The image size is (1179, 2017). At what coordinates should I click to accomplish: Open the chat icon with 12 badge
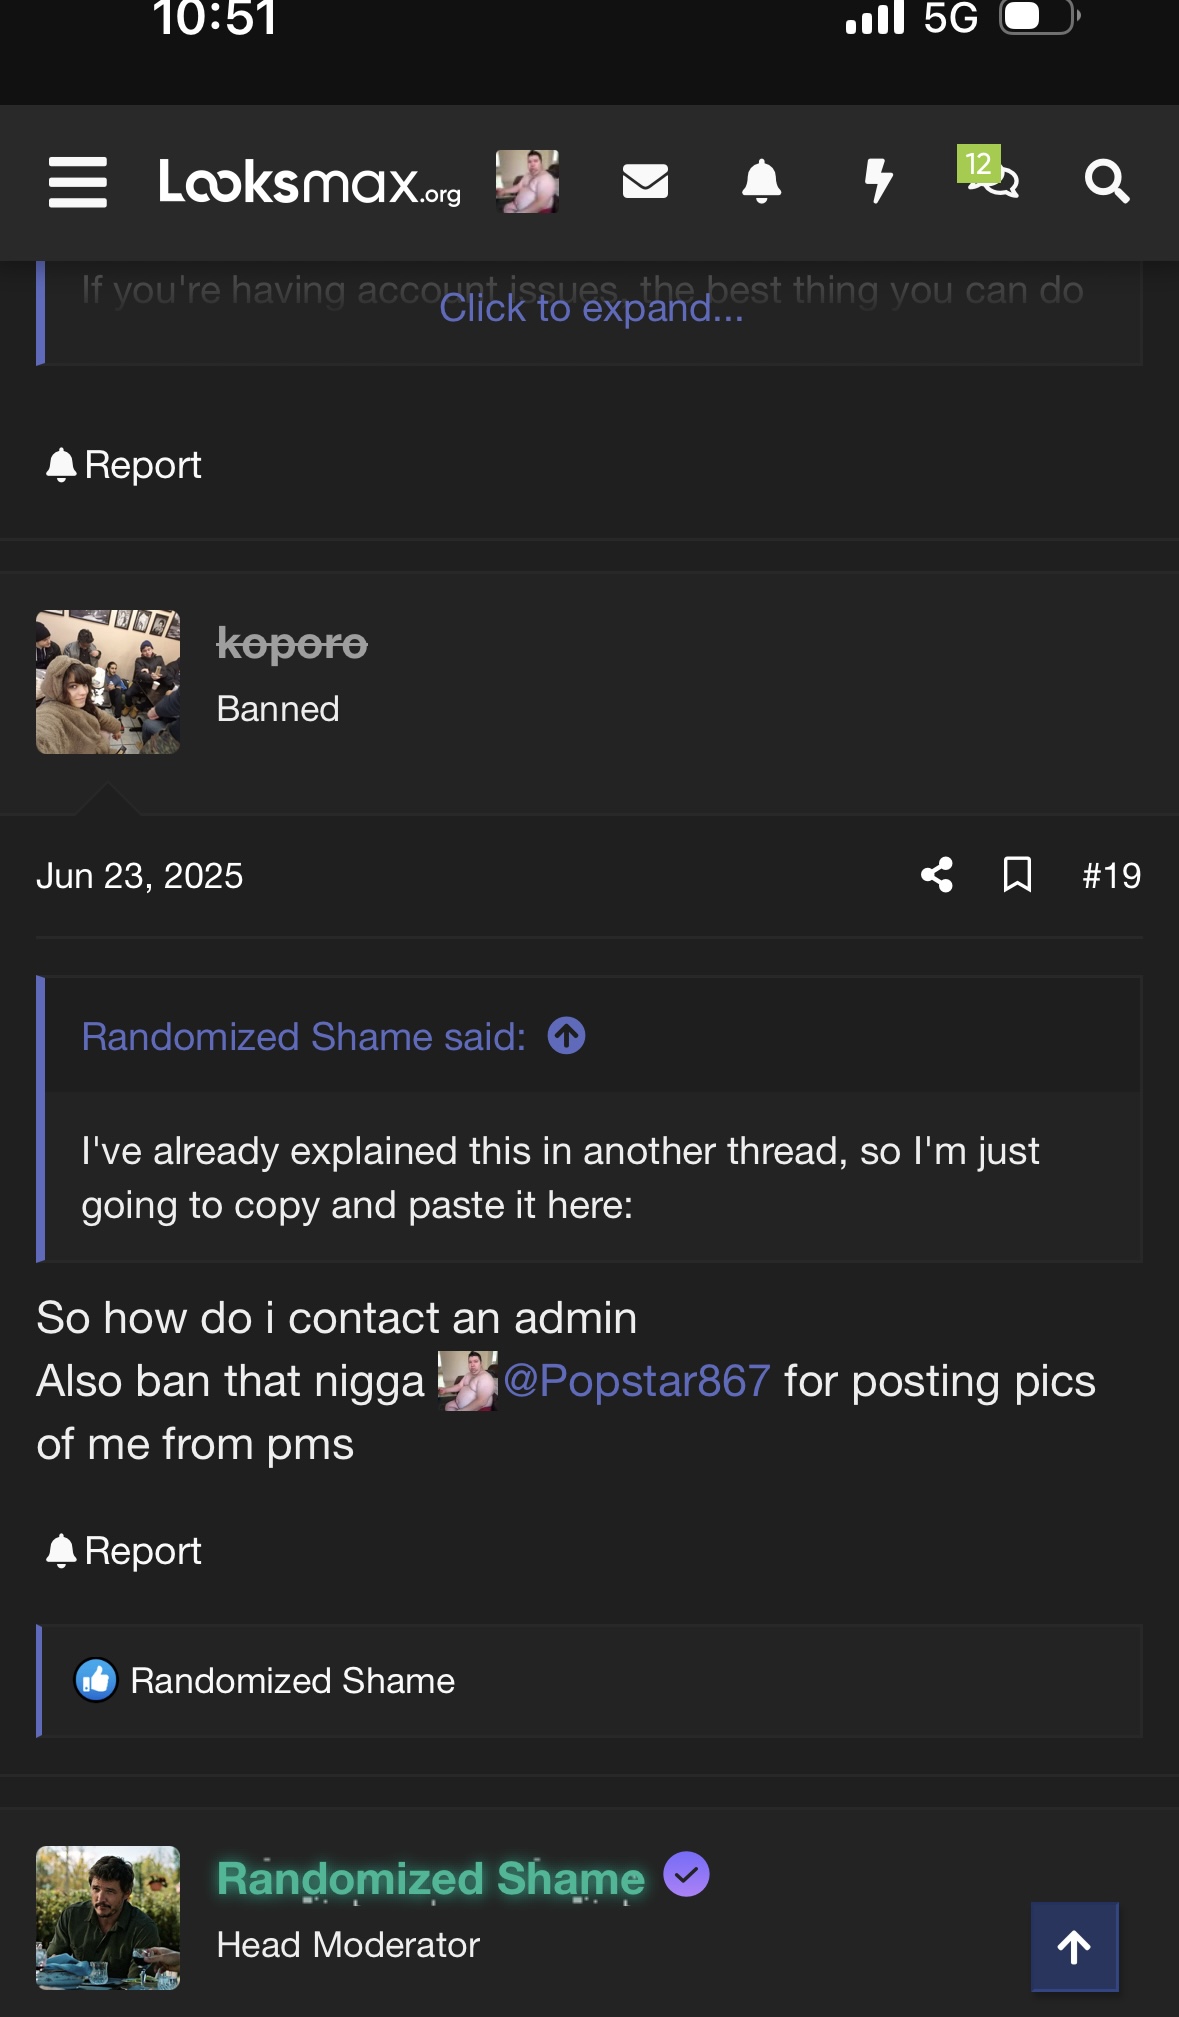click(989, 174)
